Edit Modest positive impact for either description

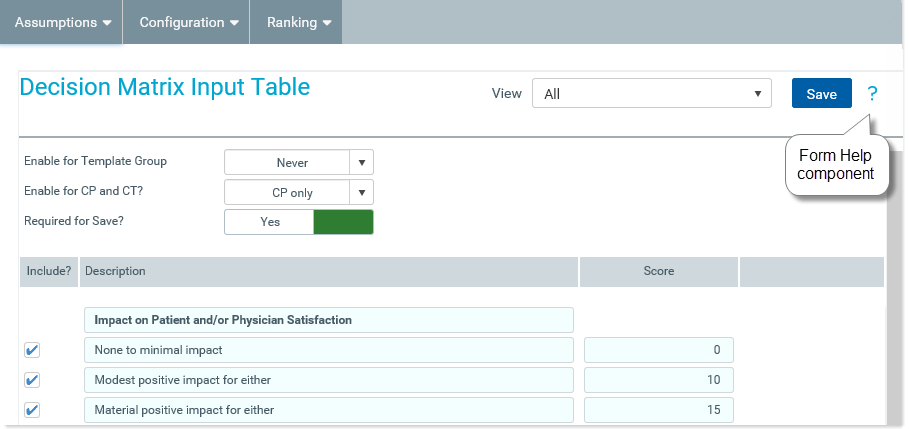[x=328, y=380]
